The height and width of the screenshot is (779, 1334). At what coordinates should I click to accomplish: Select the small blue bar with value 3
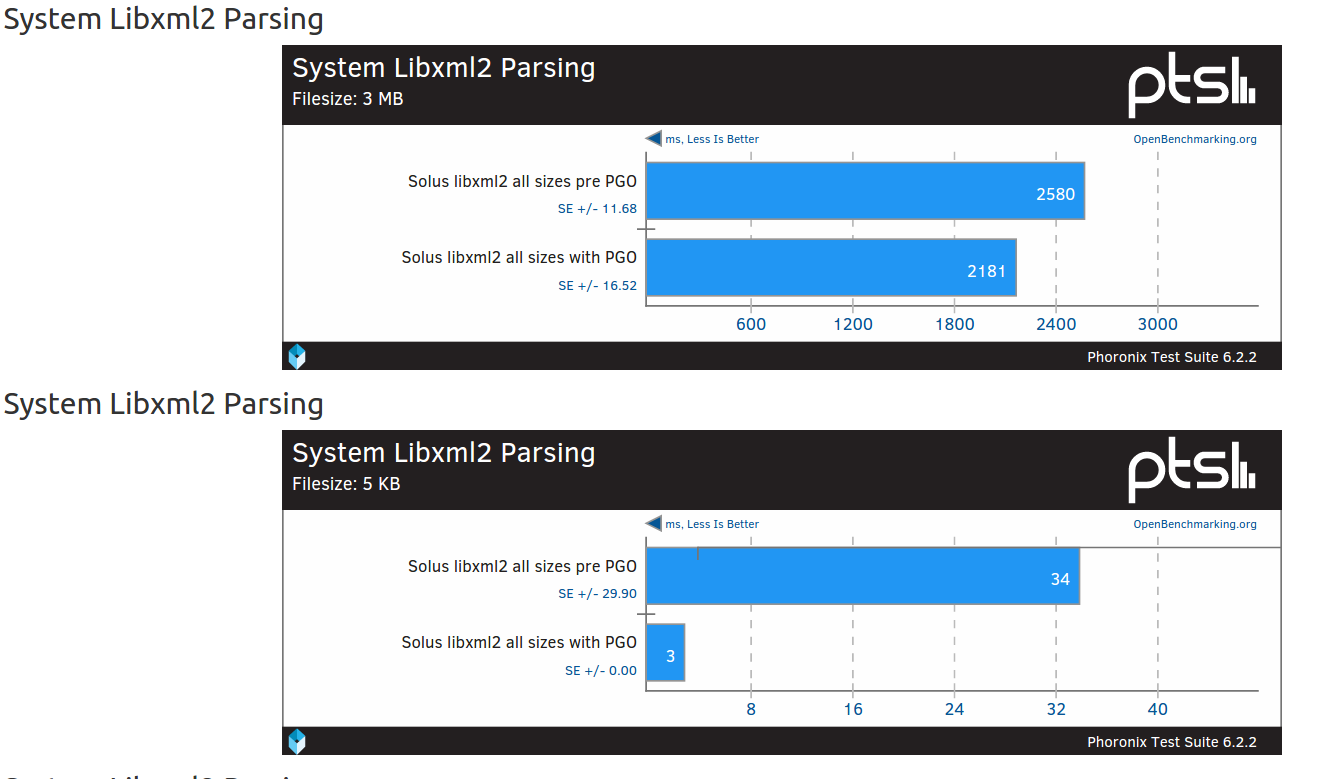[x=665, y=653]
